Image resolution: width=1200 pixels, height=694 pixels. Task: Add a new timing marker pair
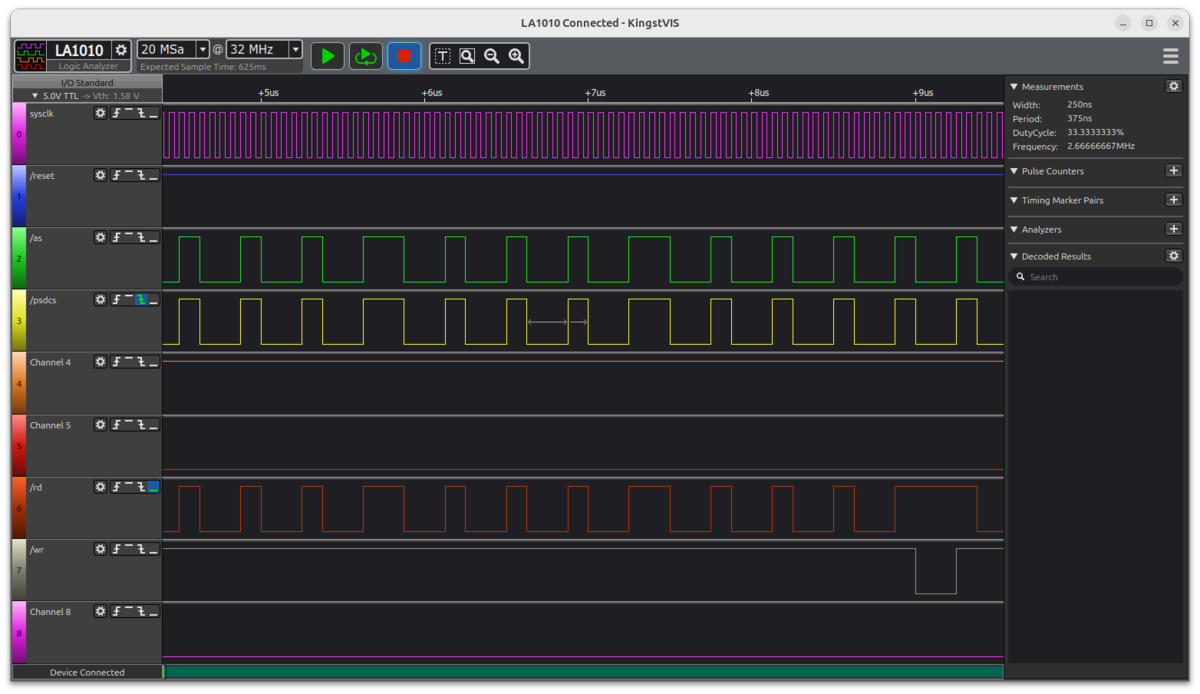(1174, 200)
